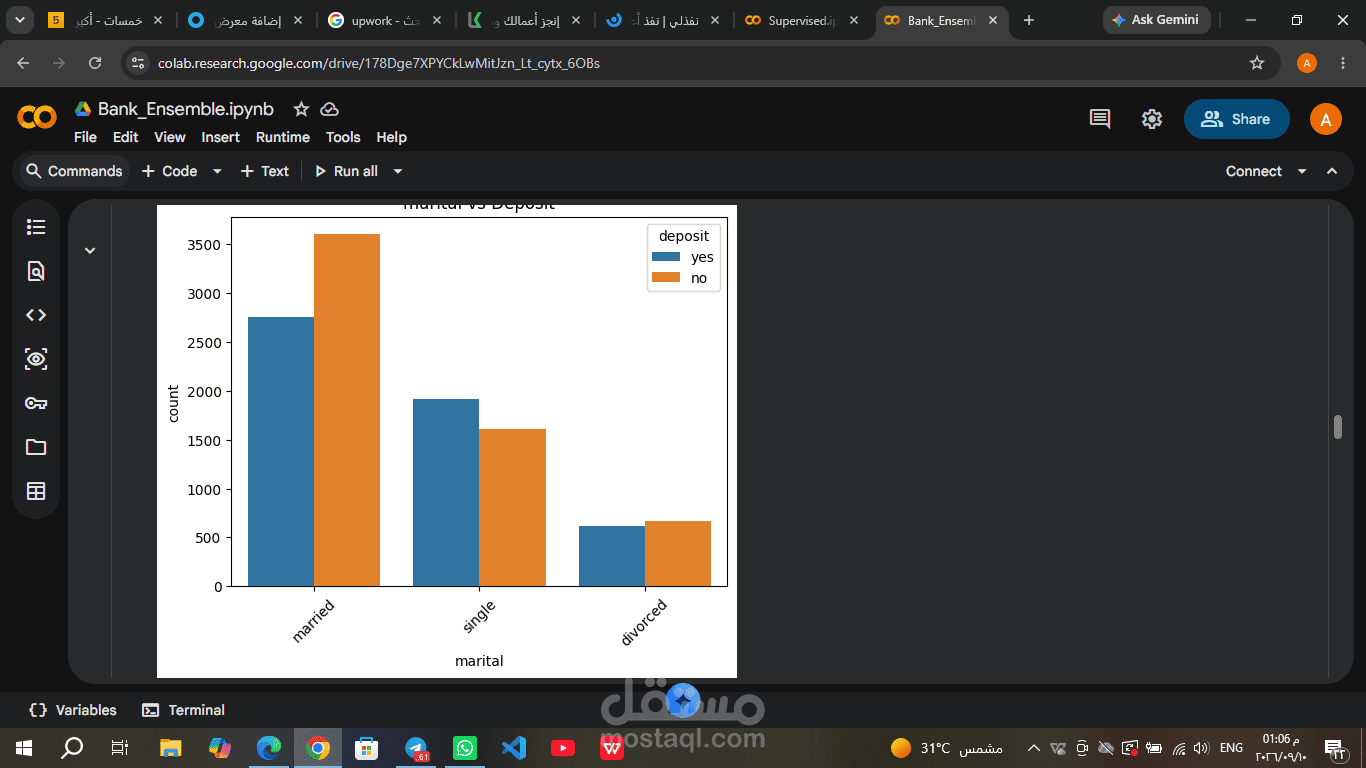Star the Bank_Ensemble.ipynb notebook
This screenshot has width=1366, height=768.
pos(300,109)
